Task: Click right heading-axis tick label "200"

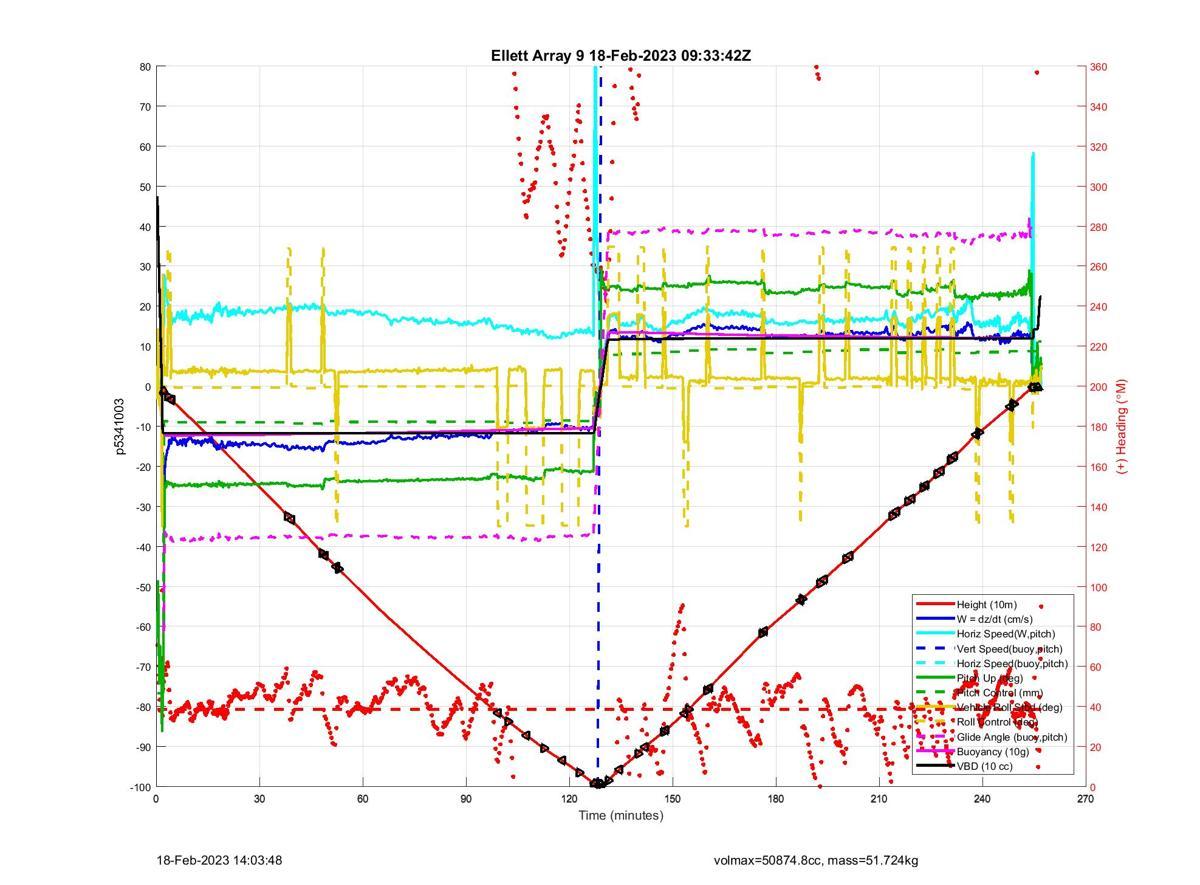Action: 1099,387
